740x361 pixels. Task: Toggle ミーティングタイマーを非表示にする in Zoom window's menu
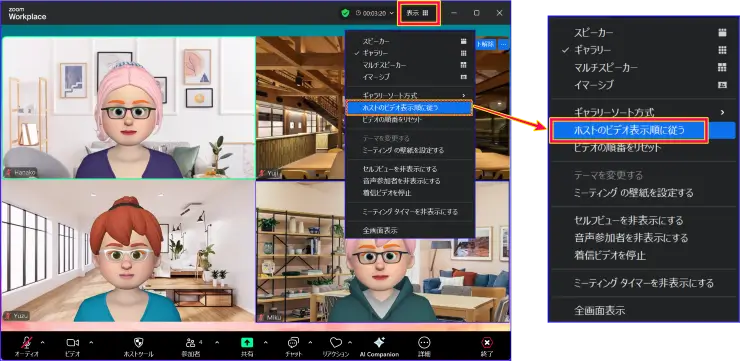click(x=410, y=212)
